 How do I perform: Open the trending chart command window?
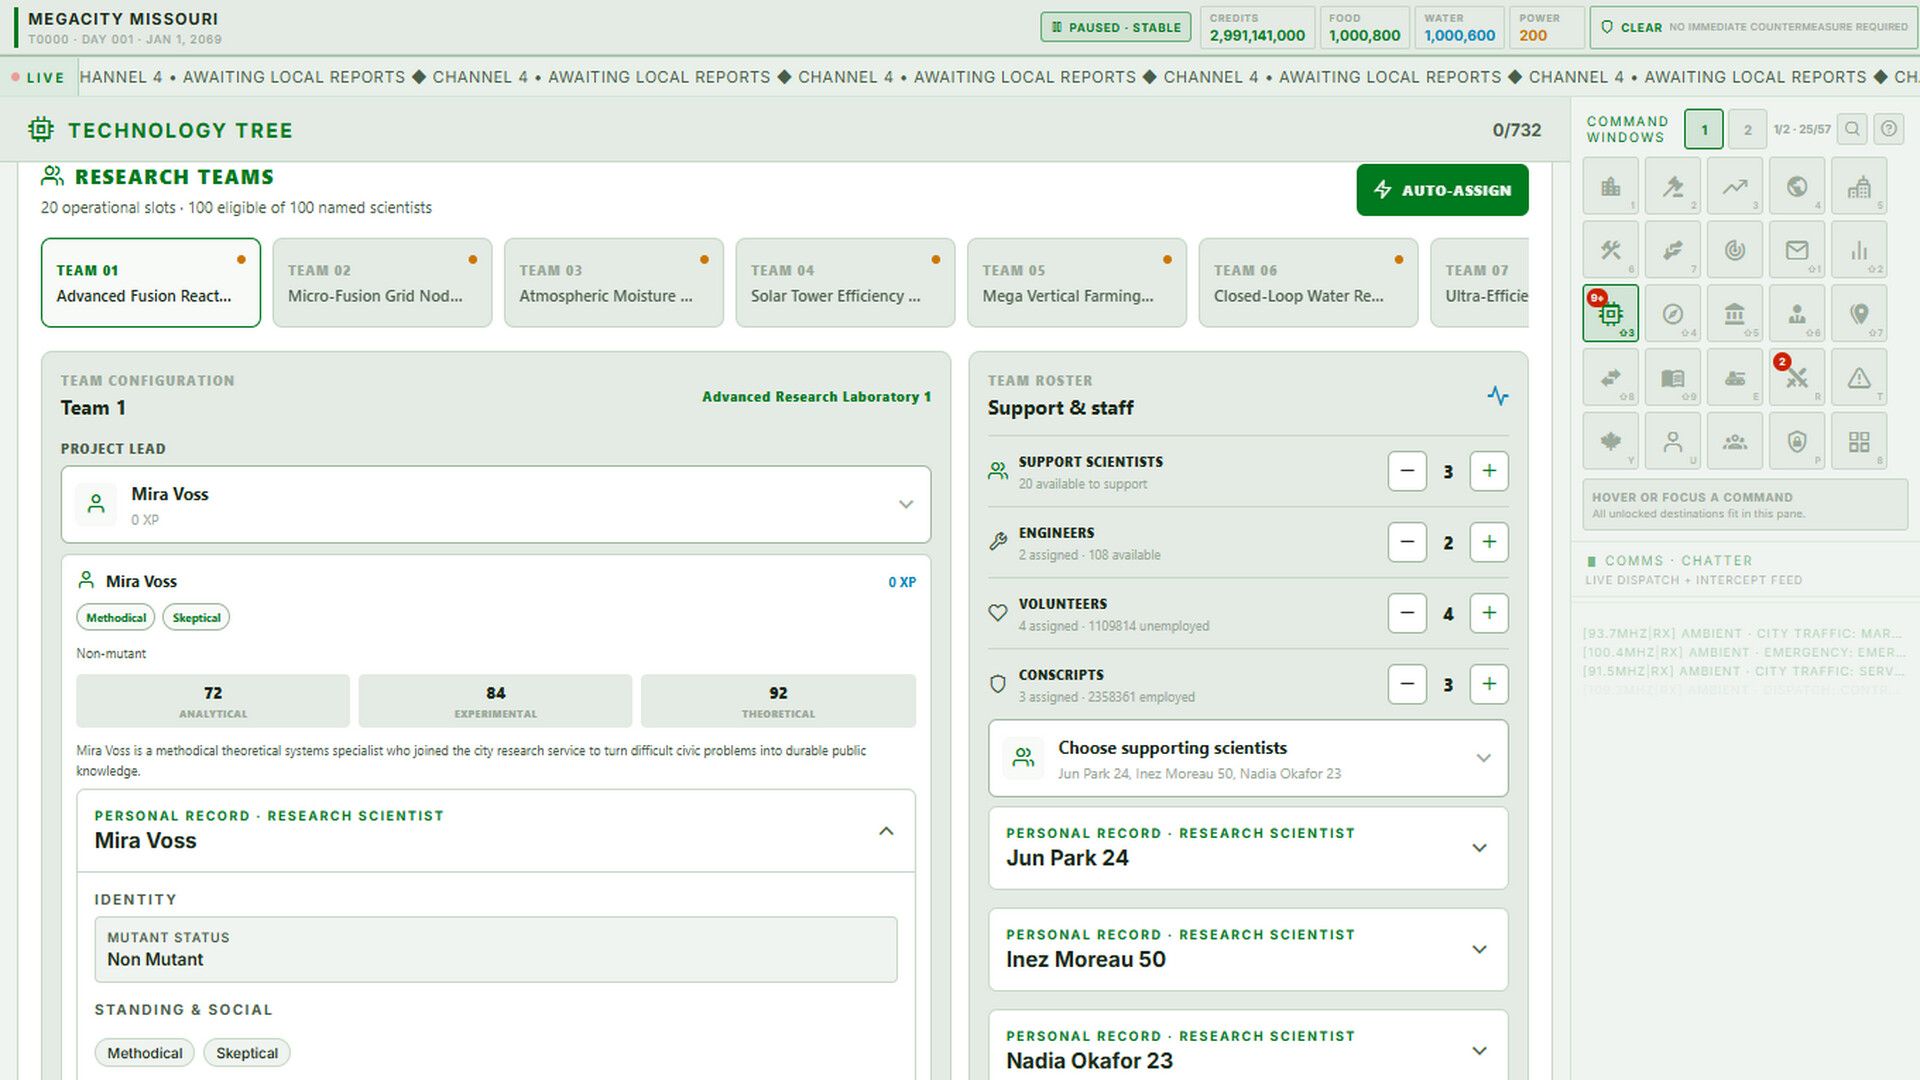coord(1735,186)
